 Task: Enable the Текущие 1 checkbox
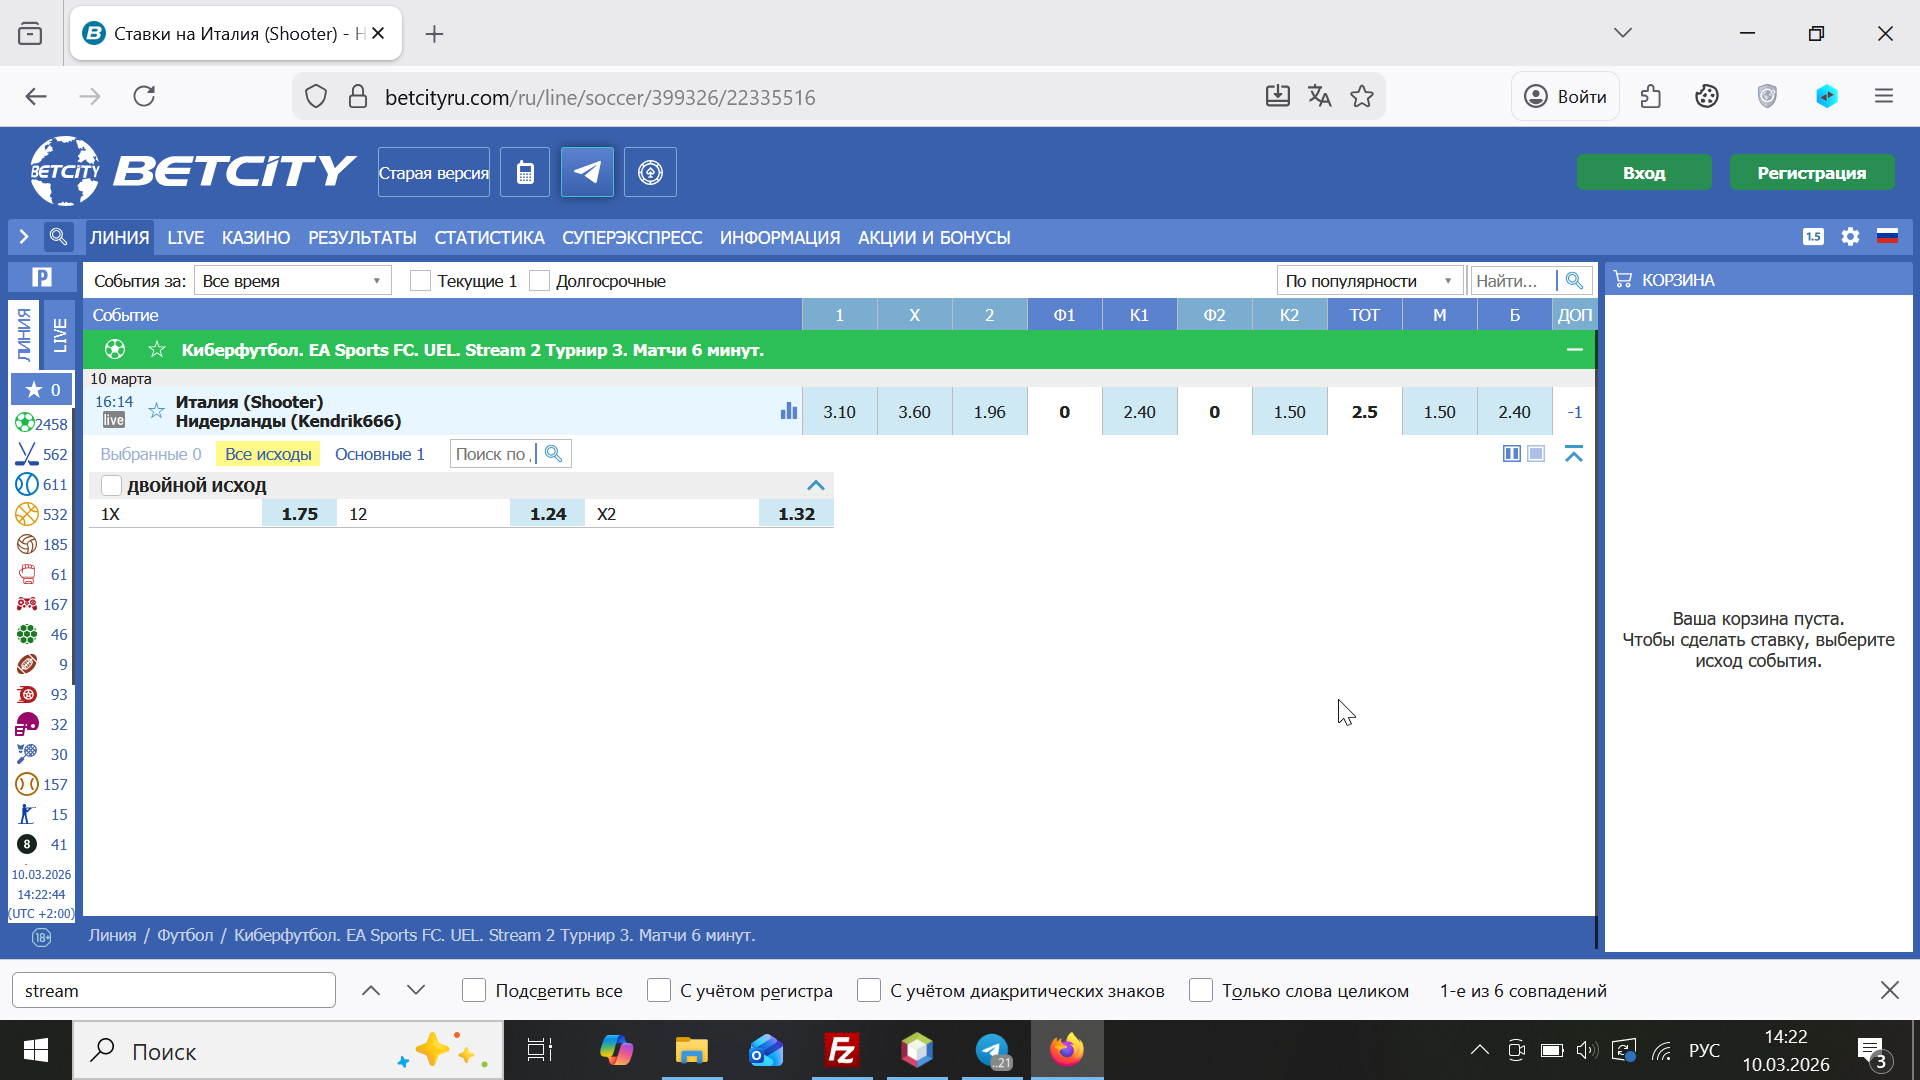pyautogui.click(x=421, y=281)
